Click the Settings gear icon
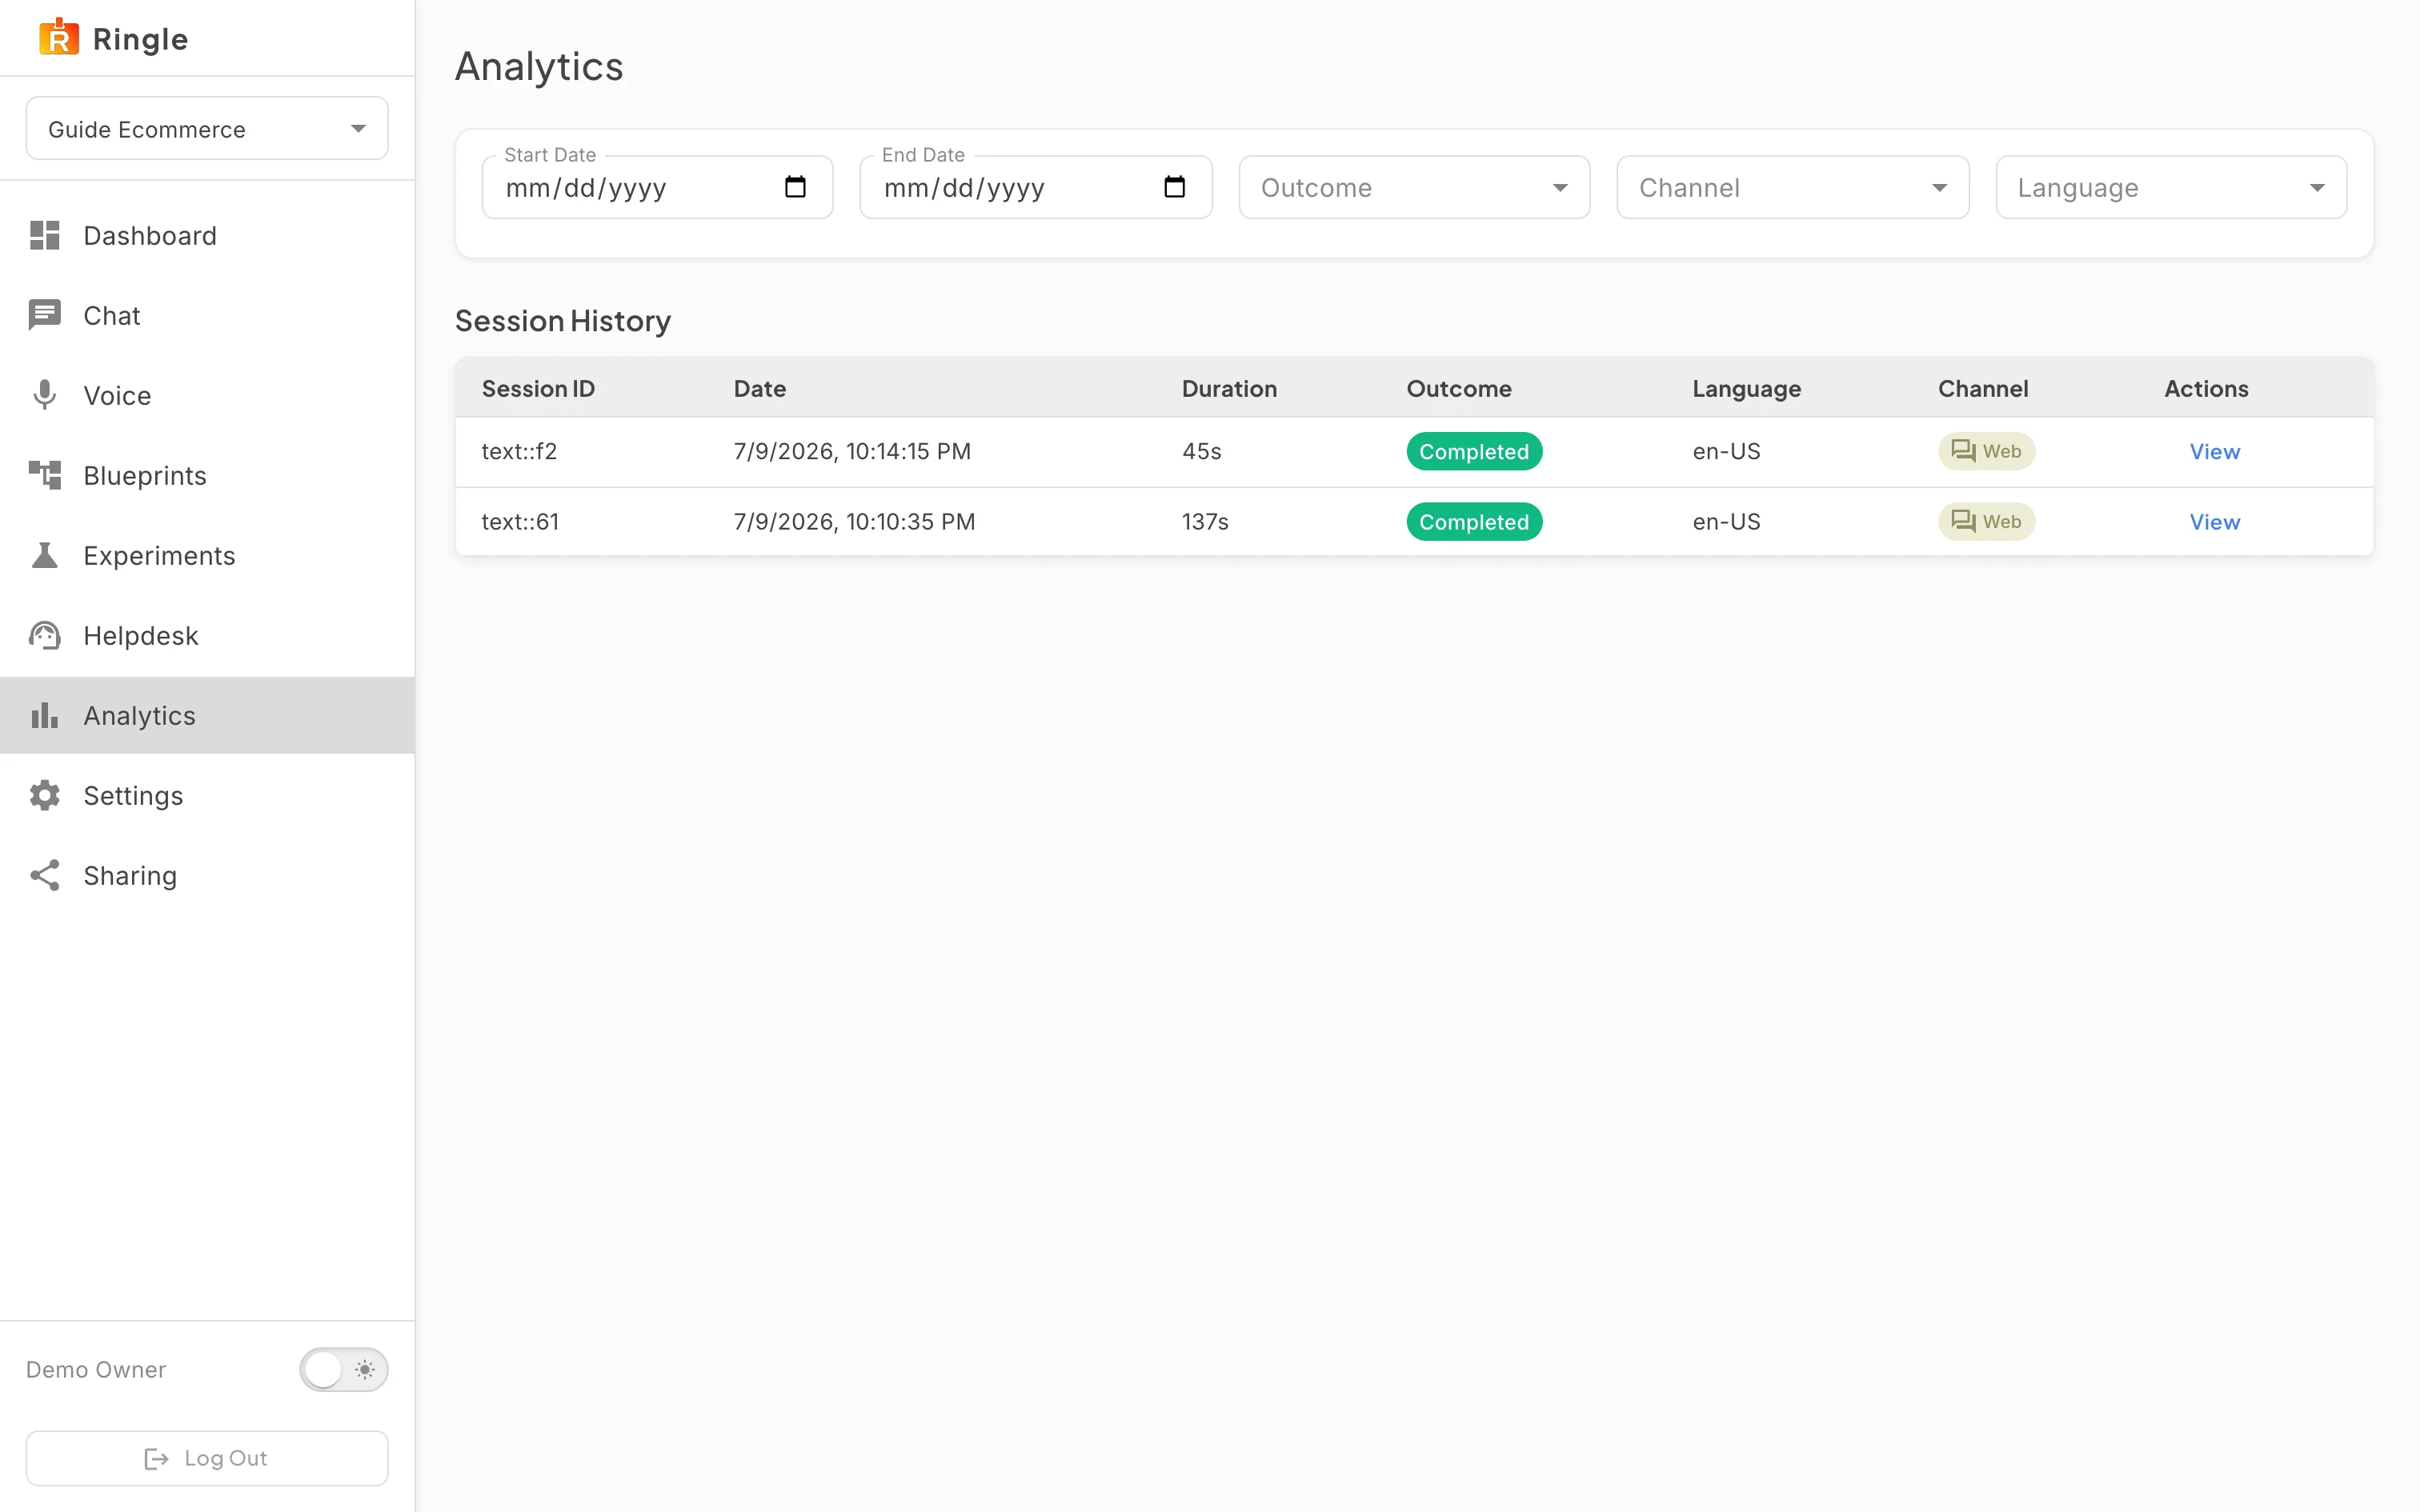This screenshot has width=2420, height=1512. 45,795
